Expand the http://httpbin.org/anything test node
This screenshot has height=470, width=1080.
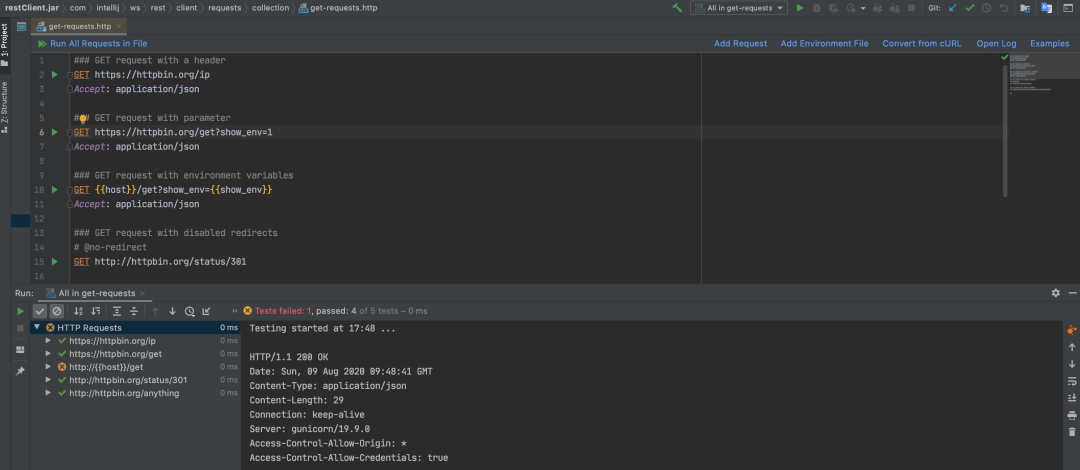(x=48, y=394)
